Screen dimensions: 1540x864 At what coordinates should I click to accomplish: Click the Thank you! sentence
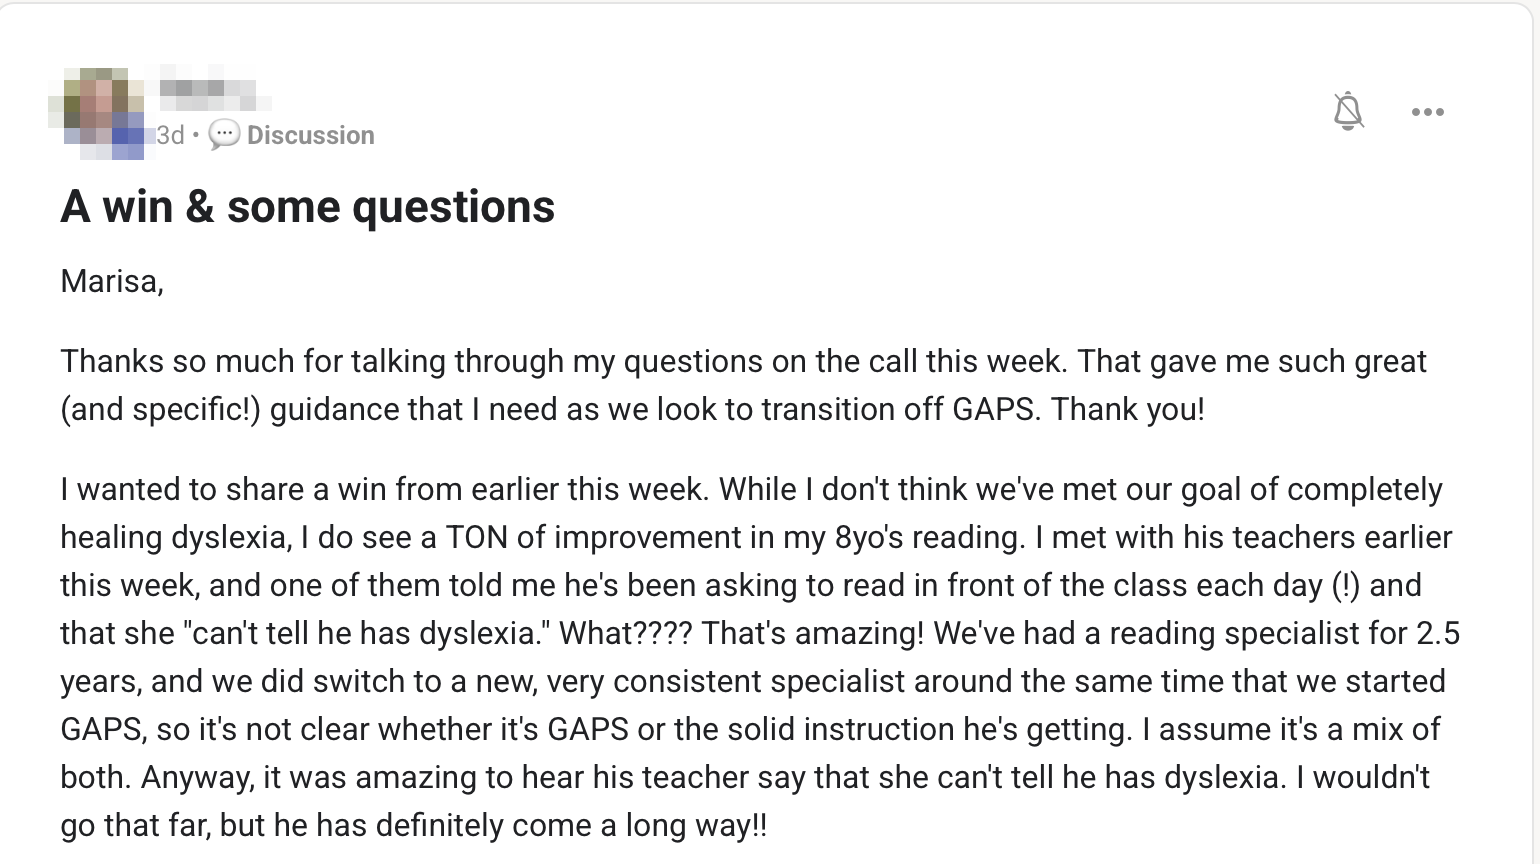(x=1128, y=409)
